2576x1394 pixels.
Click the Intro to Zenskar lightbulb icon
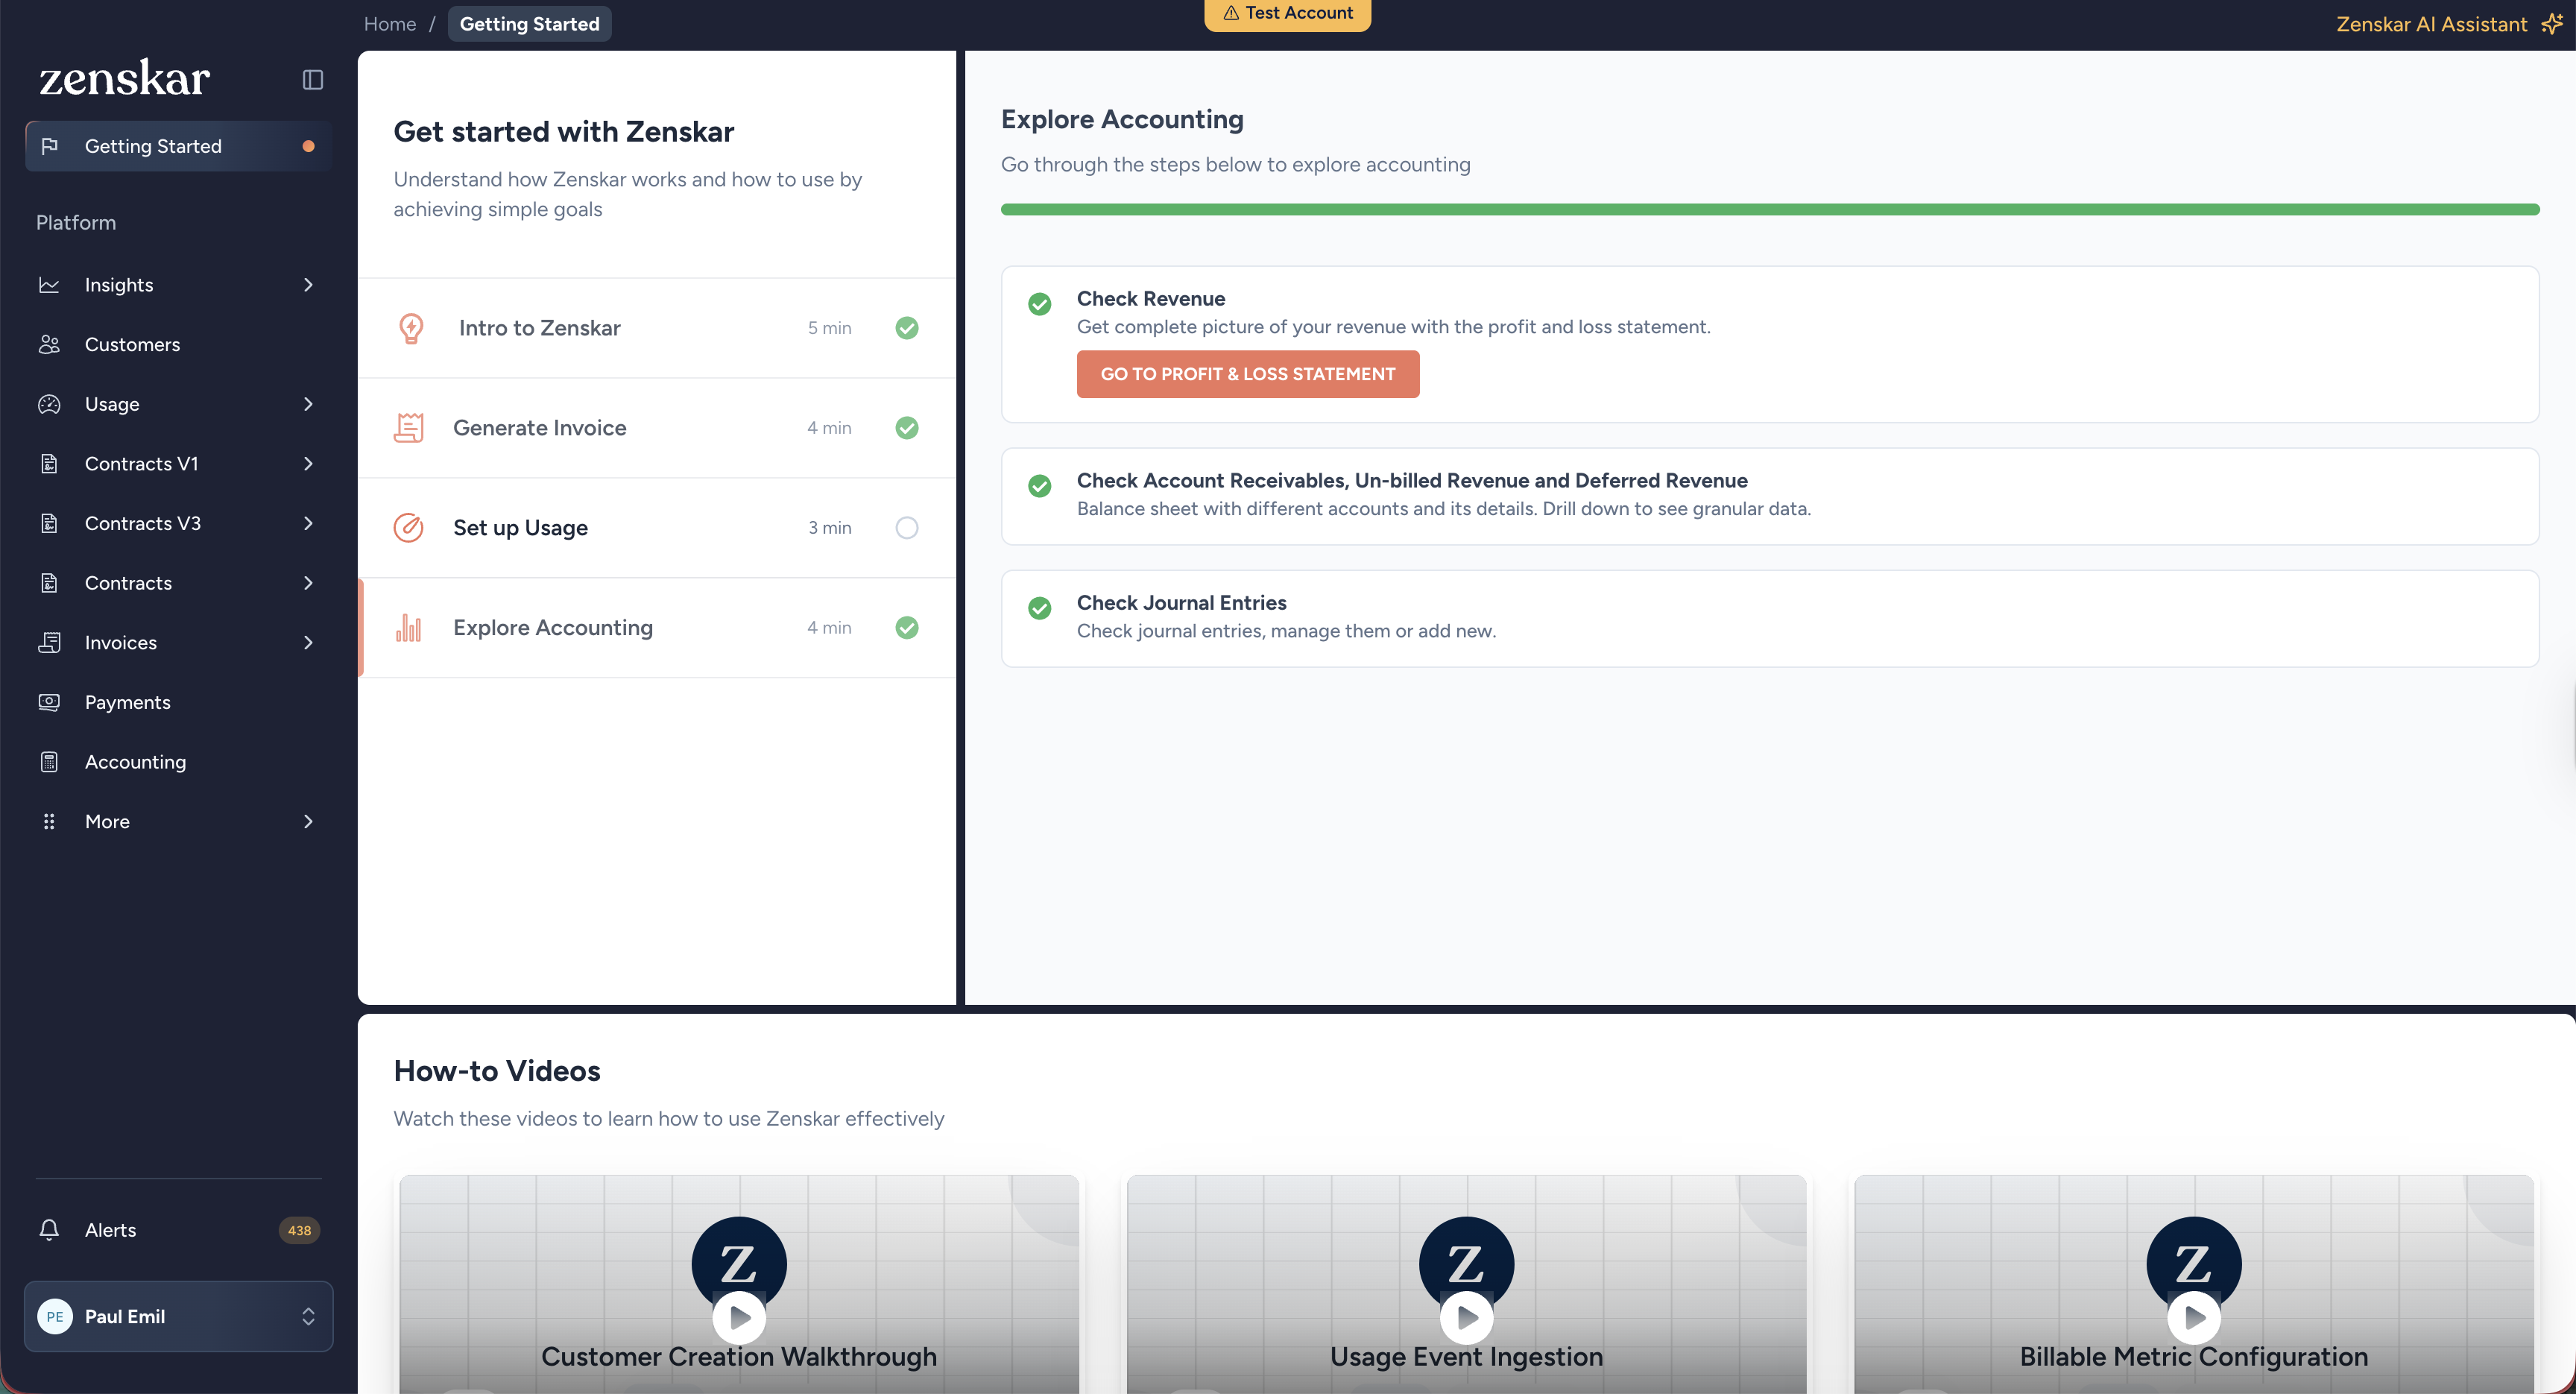pyautogui.click(x=411, y=328)
